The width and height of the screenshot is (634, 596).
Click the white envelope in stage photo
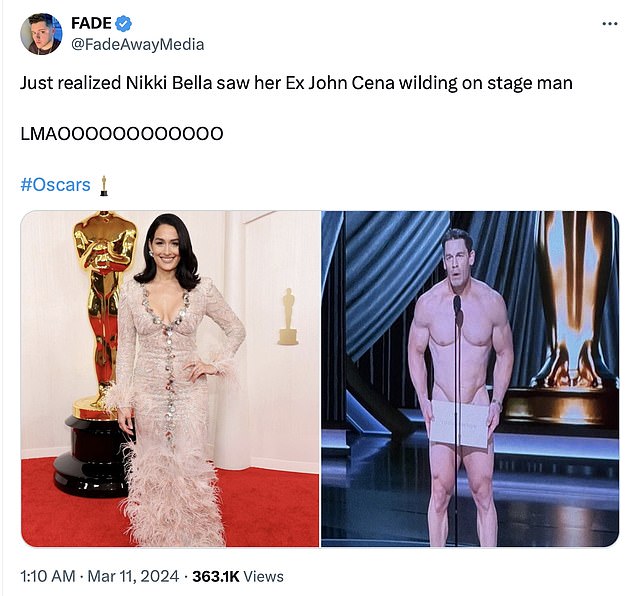459,423
